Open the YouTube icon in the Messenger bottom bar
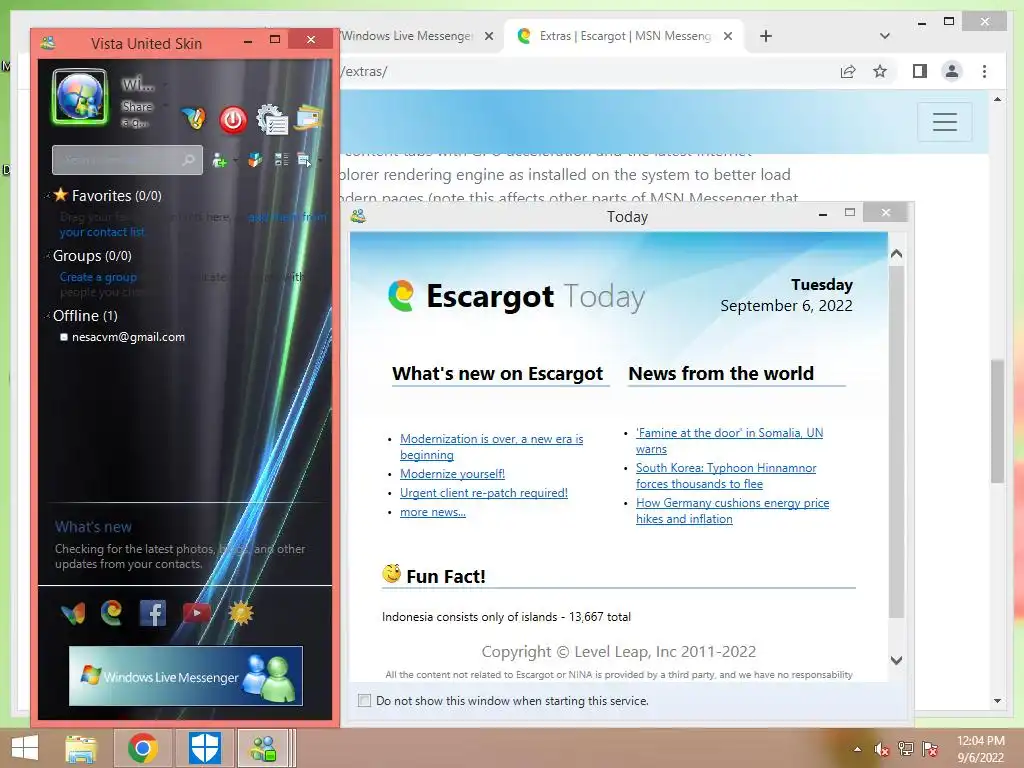The width and height of the screenshot is (1024, 768). pos(197,613)
